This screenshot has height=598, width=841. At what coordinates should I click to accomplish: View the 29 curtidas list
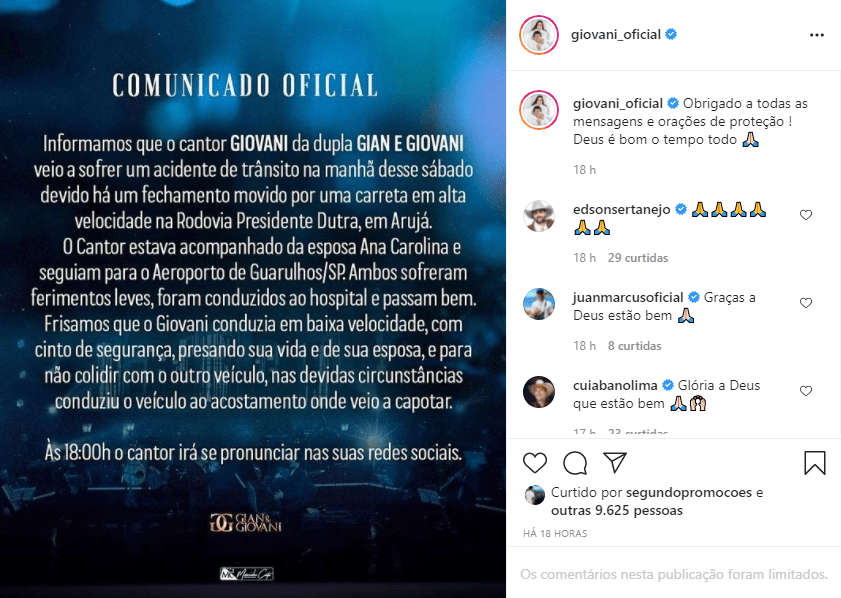[638, 258]
